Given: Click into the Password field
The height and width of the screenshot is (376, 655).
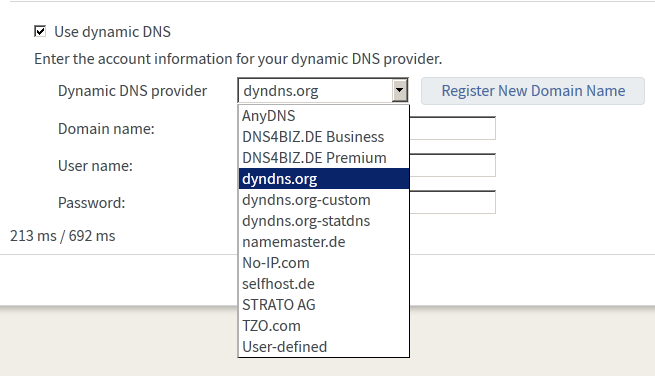Looking at the screenshot, I should click(x=452, y=202).
